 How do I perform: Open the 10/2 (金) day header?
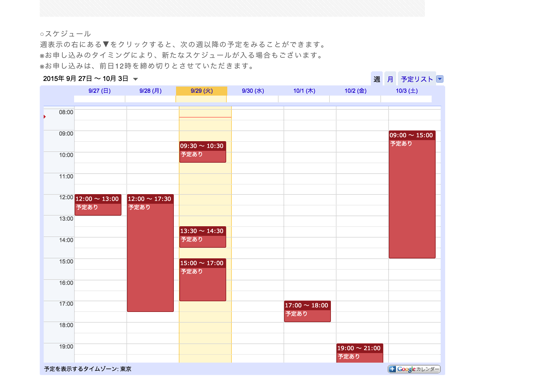pyautogui.click(x=355, y=91)
